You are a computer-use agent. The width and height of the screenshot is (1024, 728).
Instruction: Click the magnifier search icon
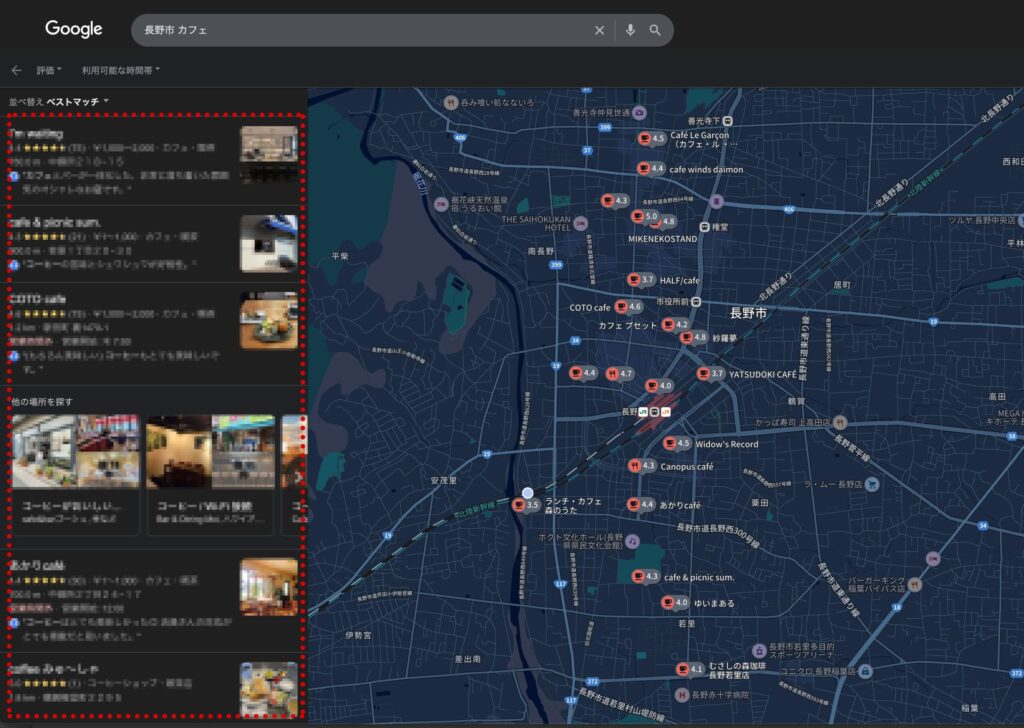coord(655,30)
